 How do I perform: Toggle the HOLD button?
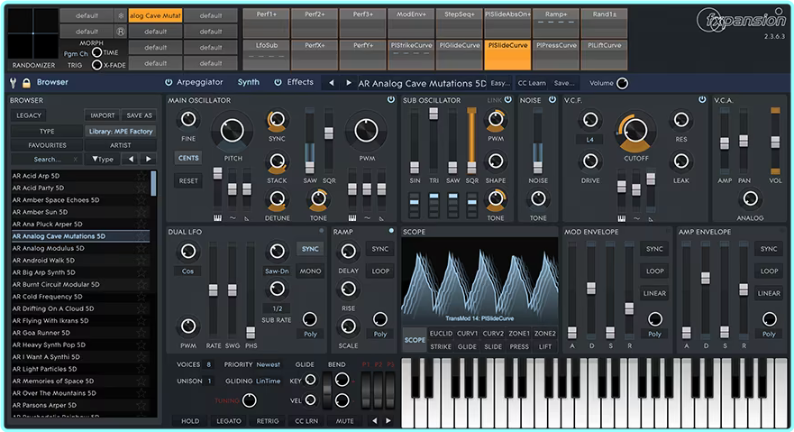click(190, 421)
